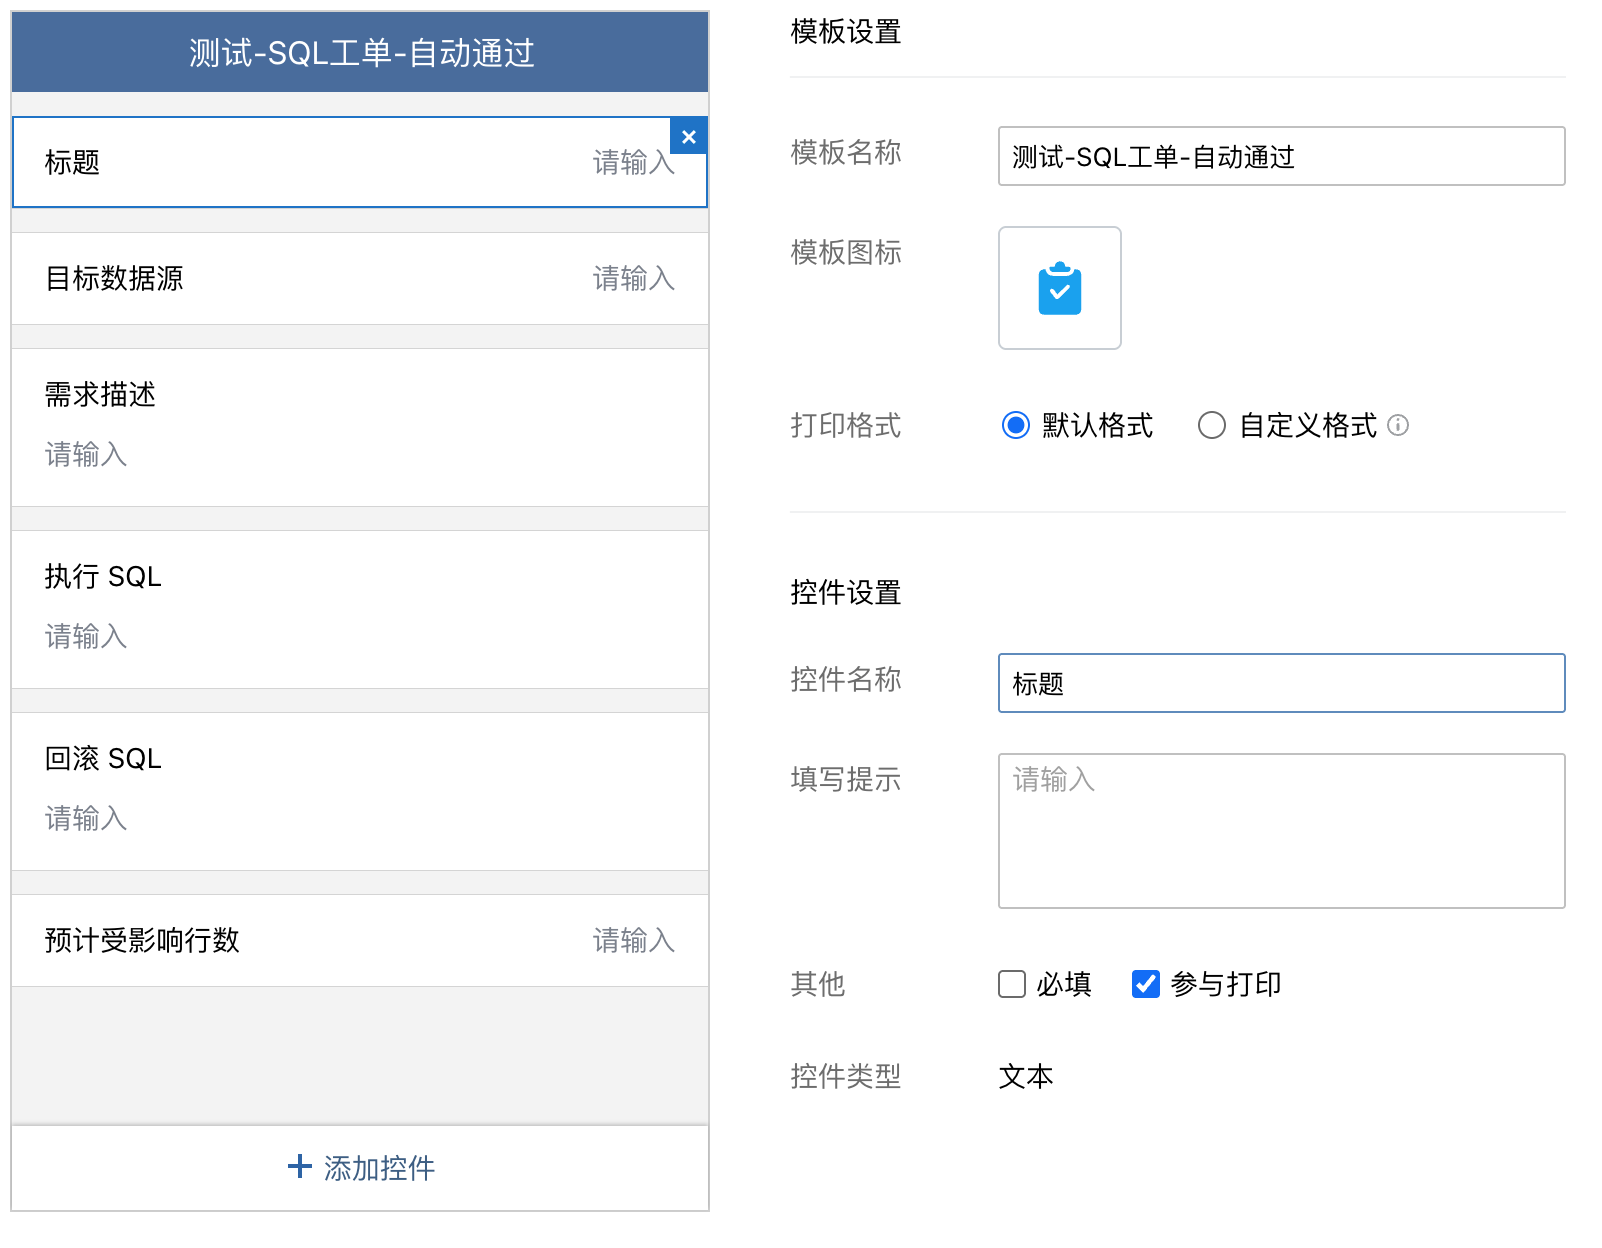The height and width of the screenshot is (1248, 1602).
Task: Select the 执行 SQL form control
Action: coord(360,608)
